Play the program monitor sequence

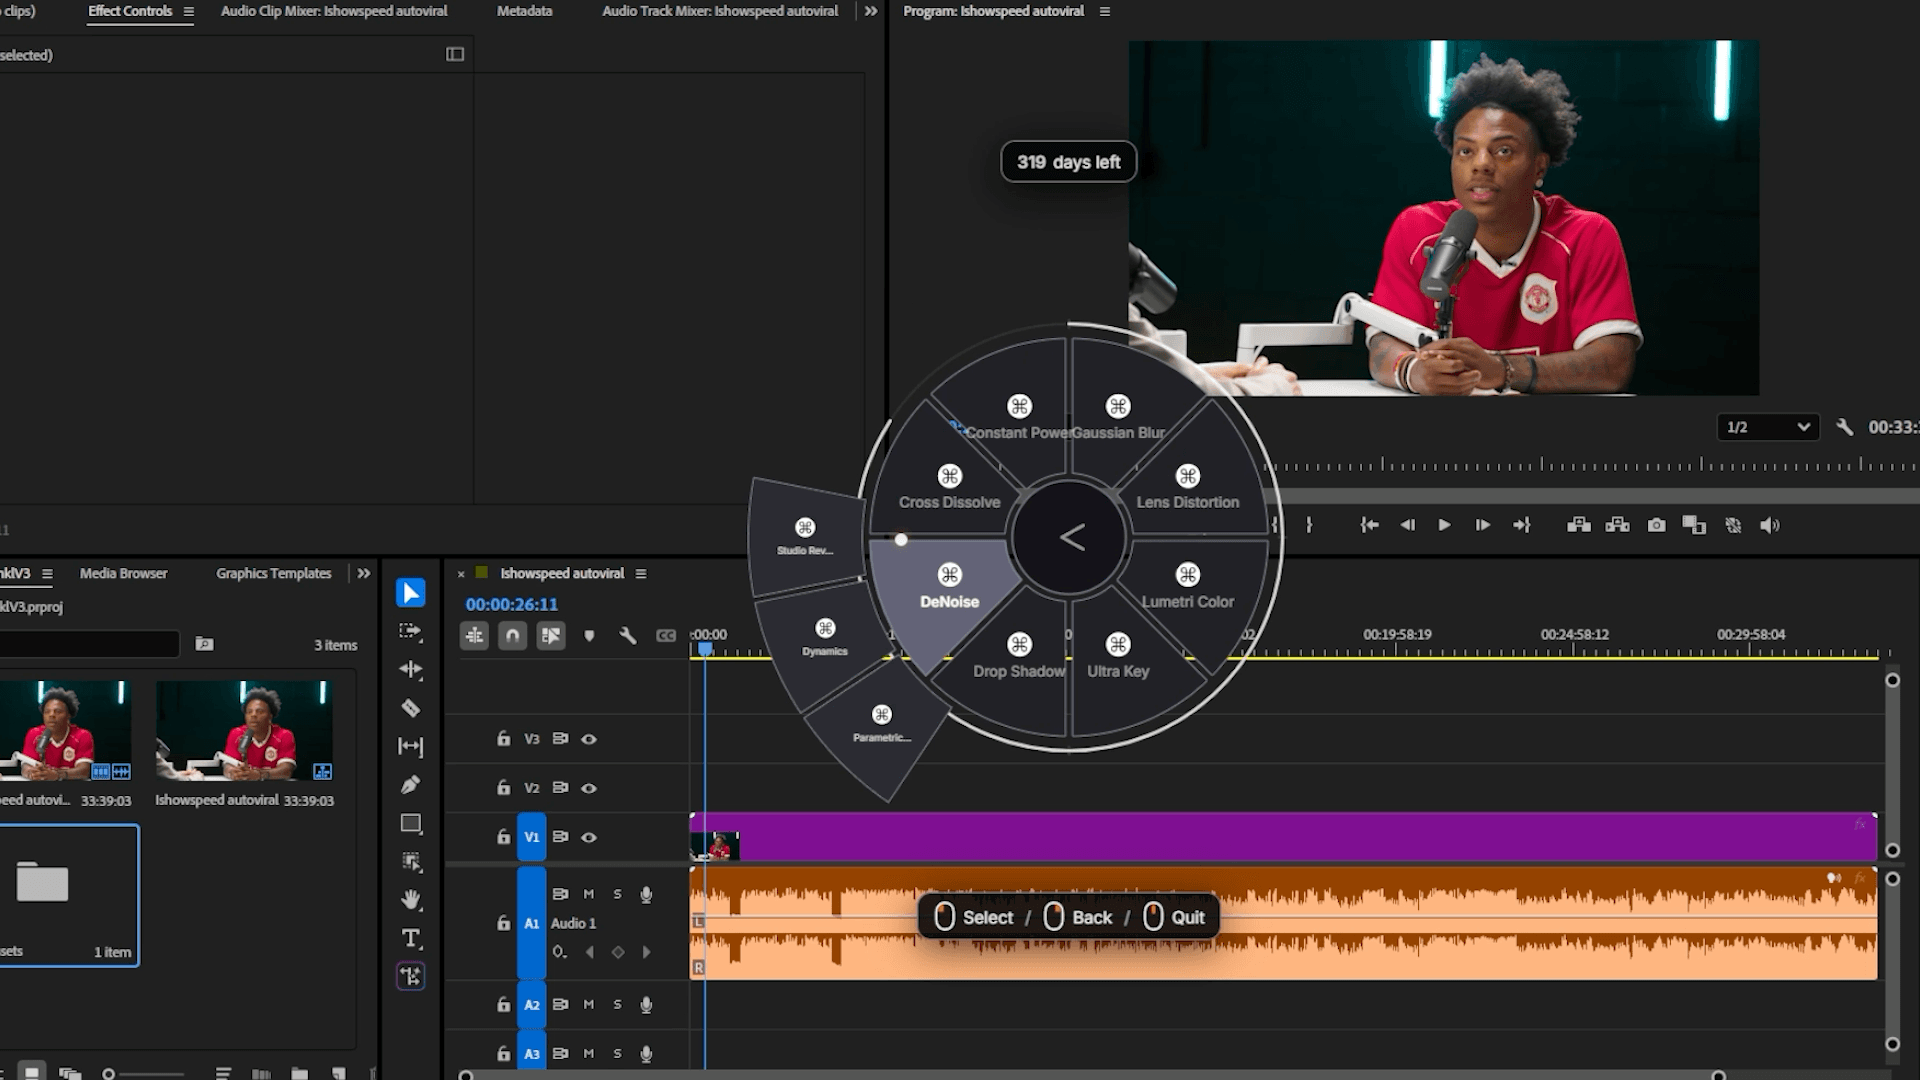pyautogui.click(x=1444, y=525)
